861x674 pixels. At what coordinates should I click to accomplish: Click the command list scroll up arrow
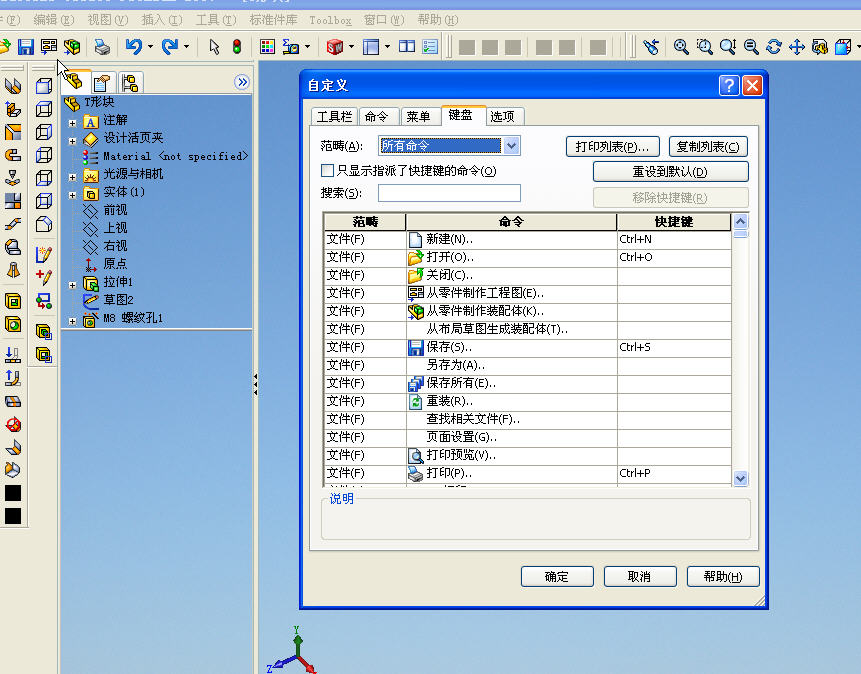740,221
